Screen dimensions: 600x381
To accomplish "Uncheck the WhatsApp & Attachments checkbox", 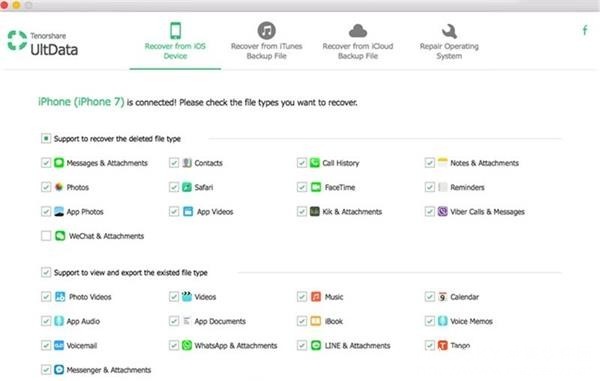I will coord(174,345).
